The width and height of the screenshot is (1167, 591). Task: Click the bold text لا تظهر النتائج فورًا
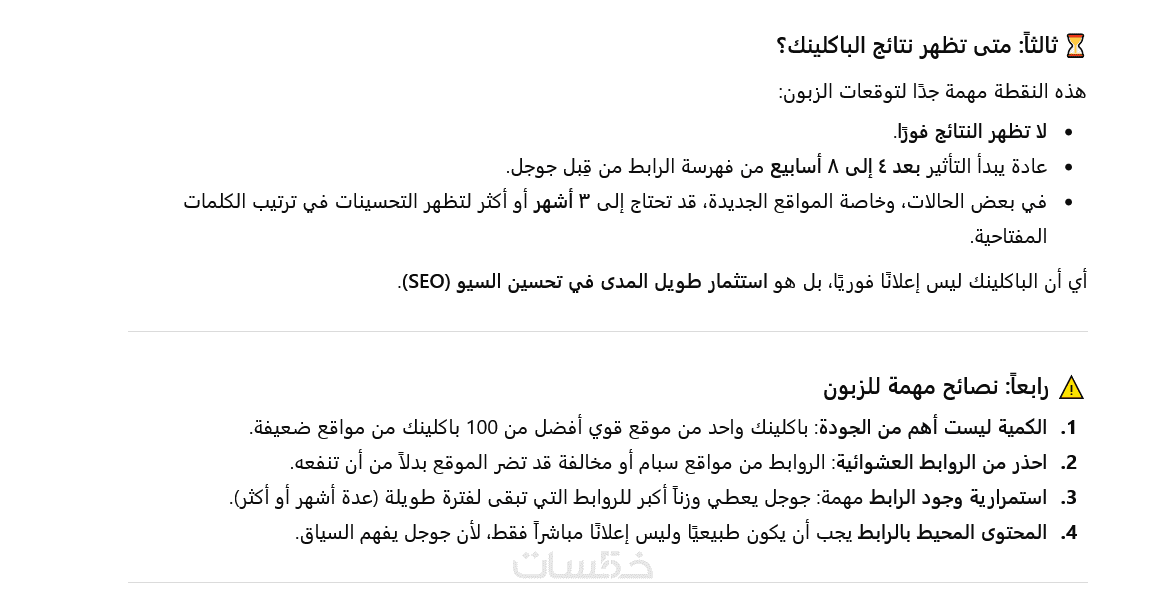tap(970, 131)
